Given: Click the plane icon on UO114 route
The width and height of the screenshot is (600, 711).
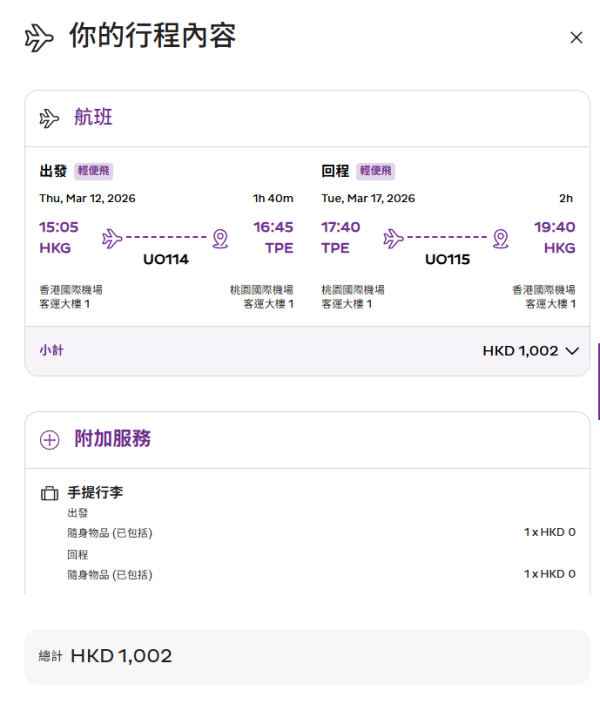Looking at the screenshot, I should (112, 239).
